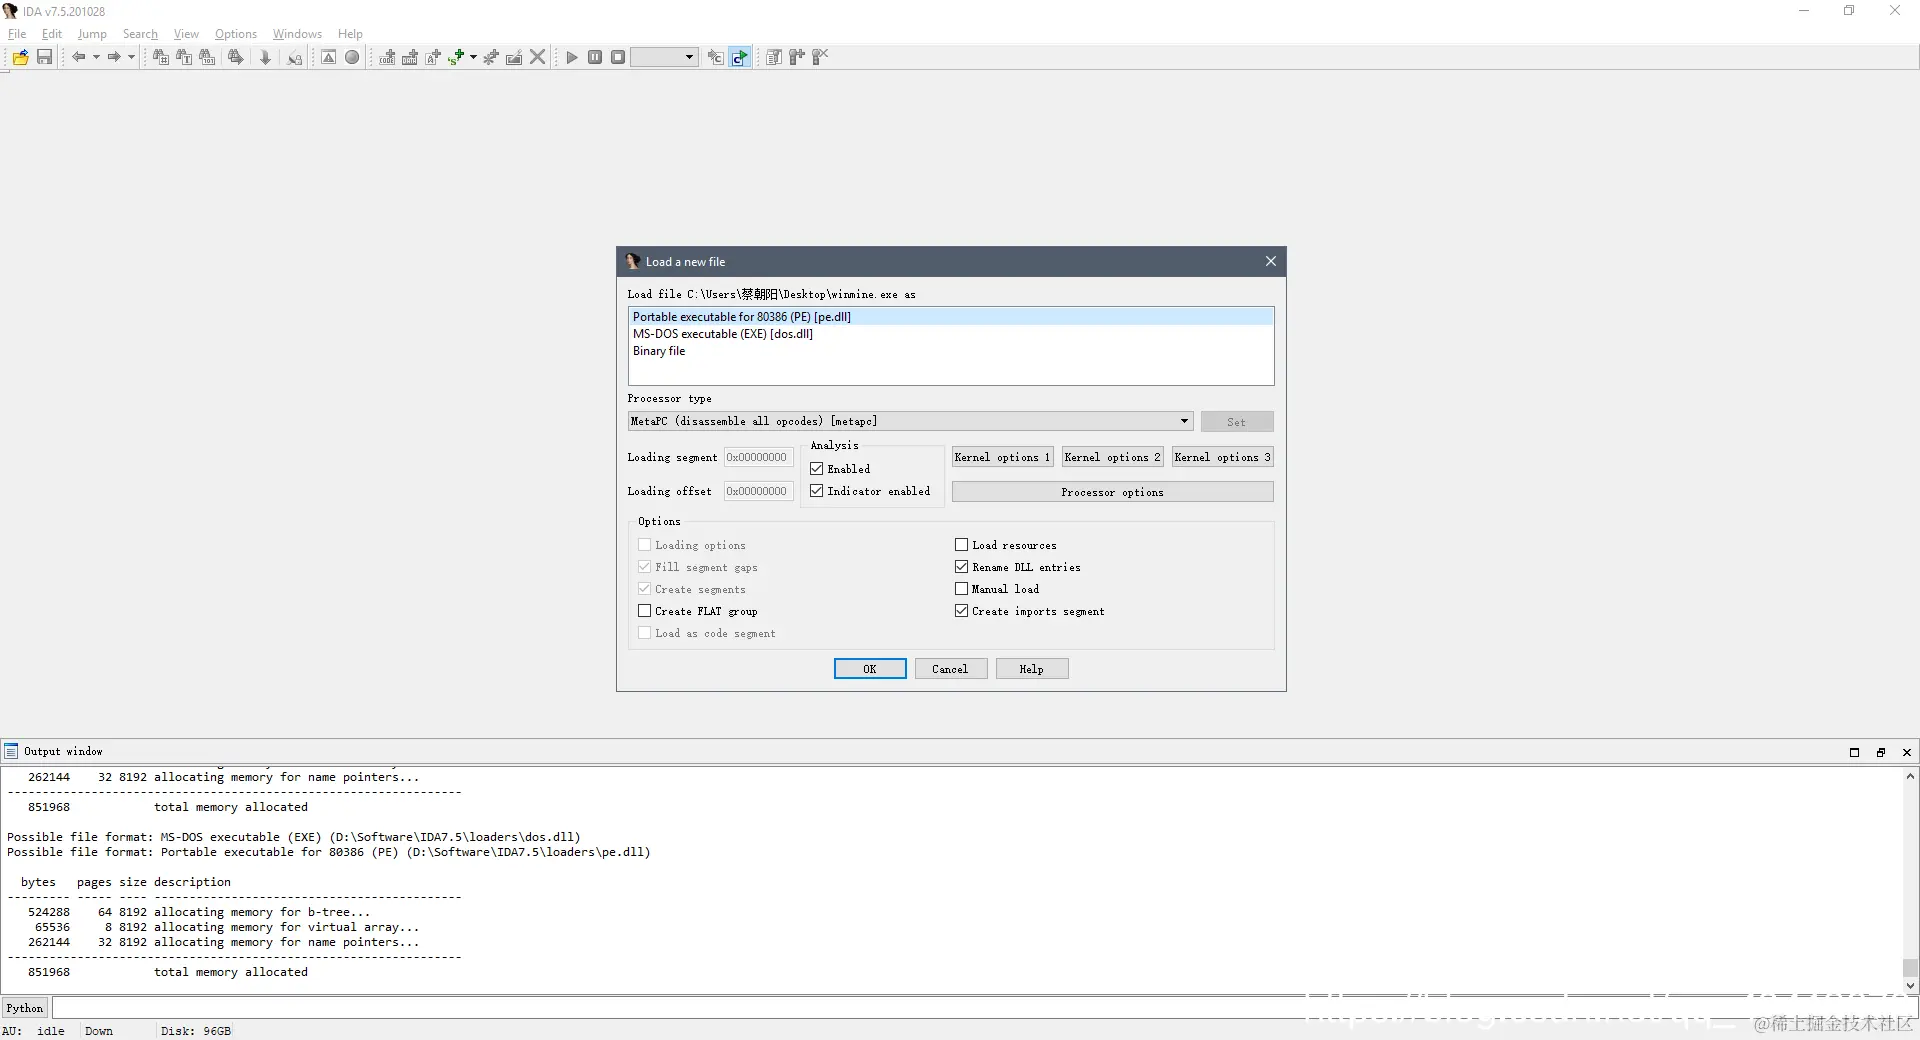Image resolution: width=1920 pixels, height=1040 pixels.
Task: Click the green plus structure icon
Action: (x=456, y=57)
